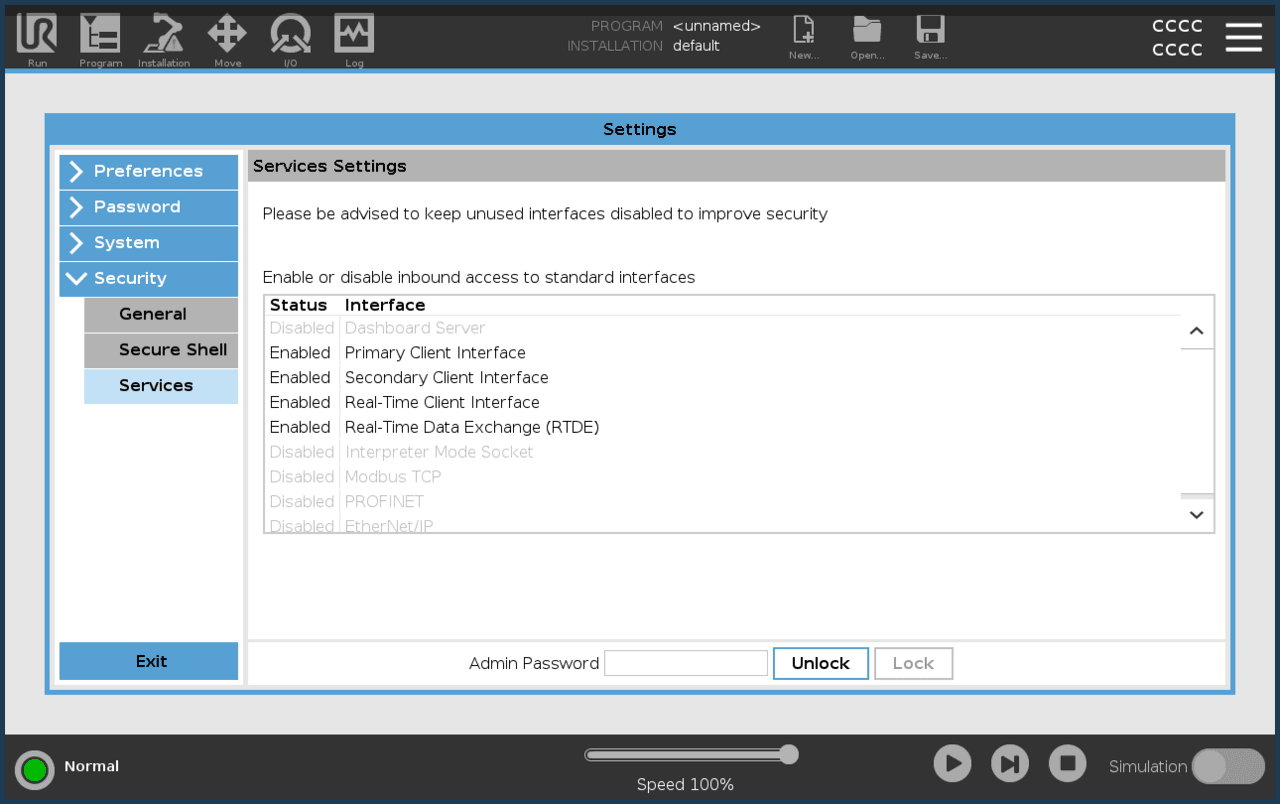Open the Program tab icon

[100, 35]
